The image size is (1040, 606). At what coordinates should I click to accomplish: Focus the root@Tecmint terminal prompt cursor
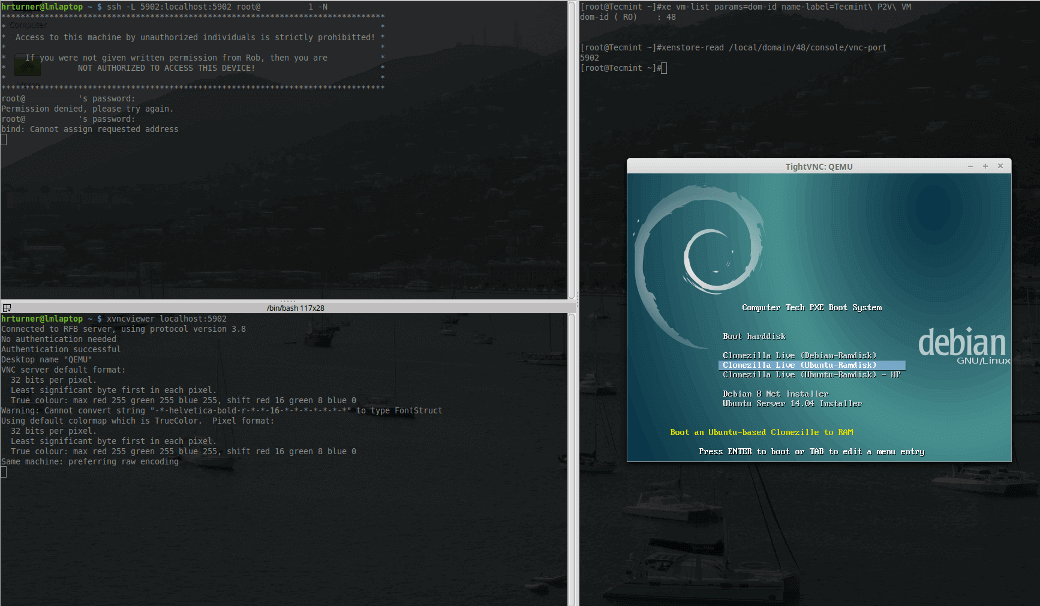coord(662,68)
